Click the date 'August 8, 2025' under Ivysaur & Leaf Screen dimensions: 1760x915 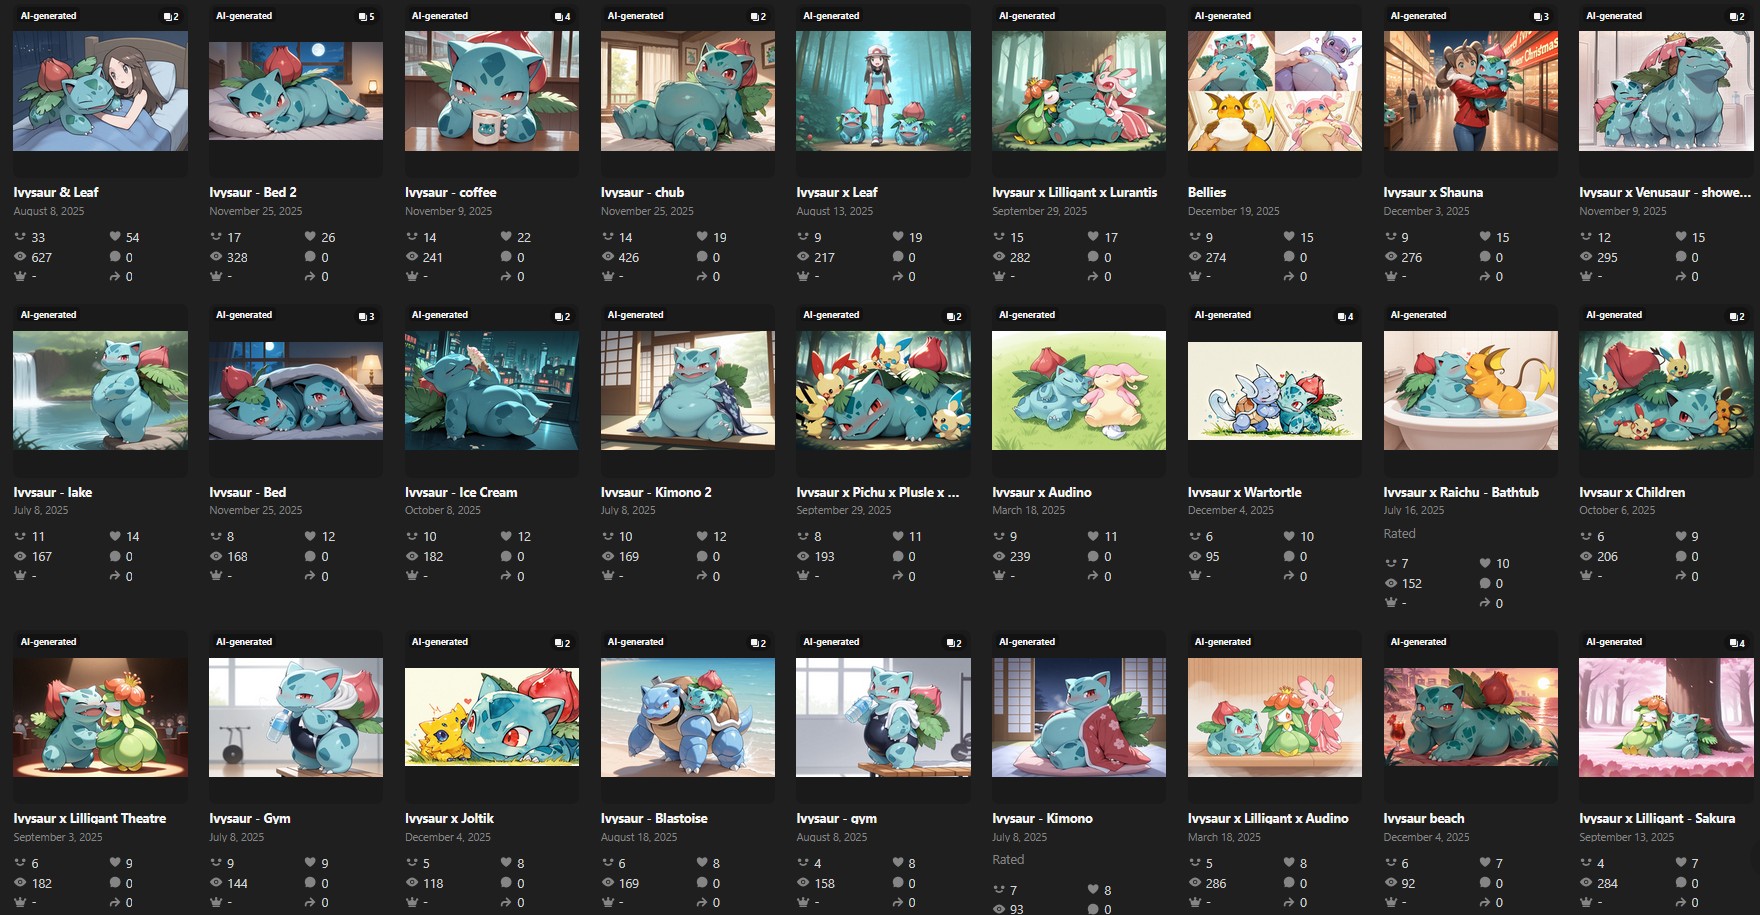49,211
